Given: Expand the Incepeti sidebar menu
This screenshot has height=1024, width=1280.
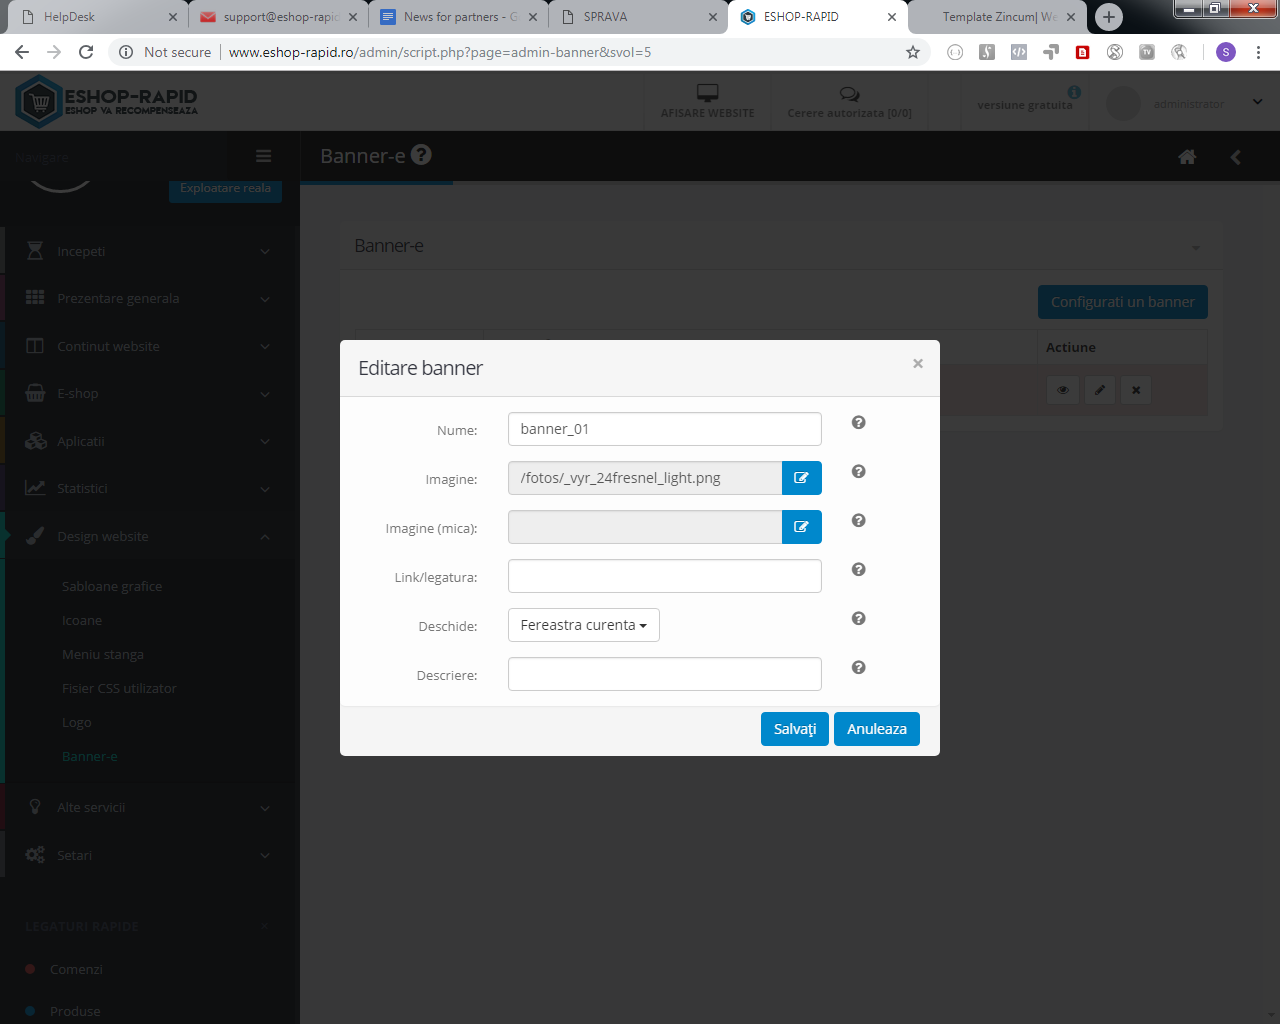Looking at the screenshot, I should coord(150,251).
